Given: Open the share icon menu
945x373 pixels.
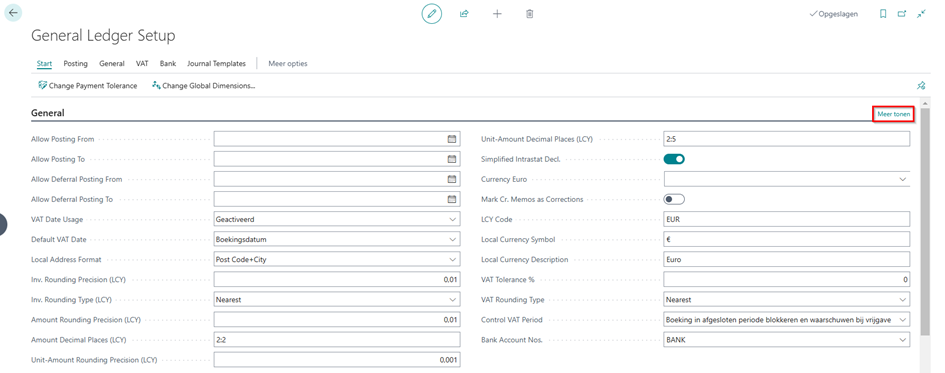Looking at the screenshot, I should click(x=464, y=13).
